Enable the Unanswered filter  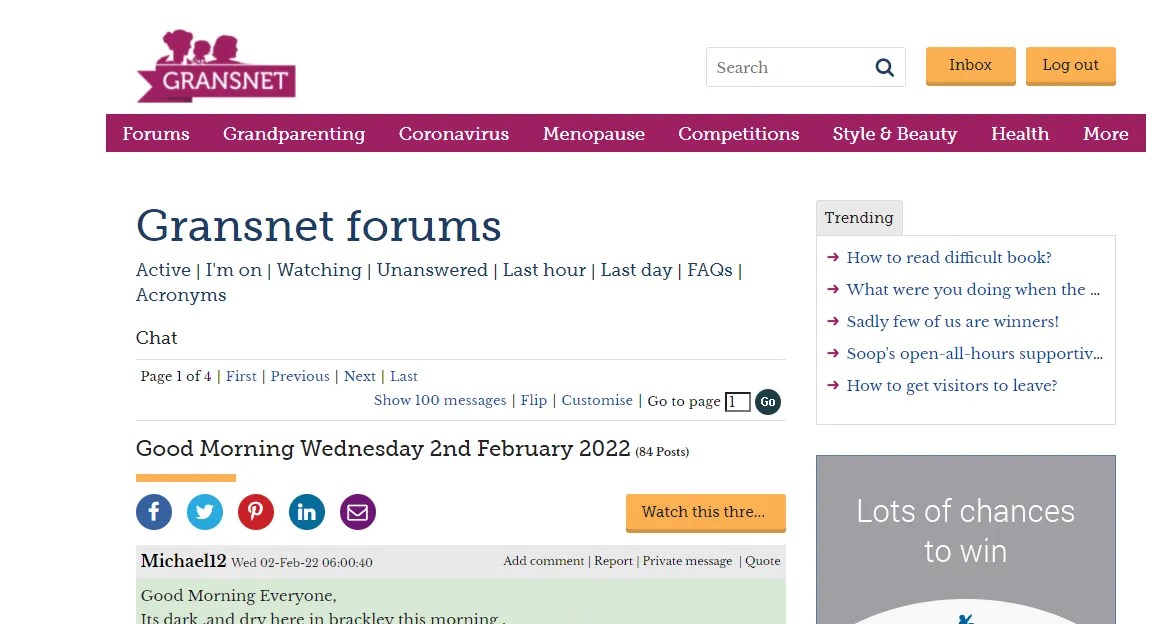[x=432, y=270]
